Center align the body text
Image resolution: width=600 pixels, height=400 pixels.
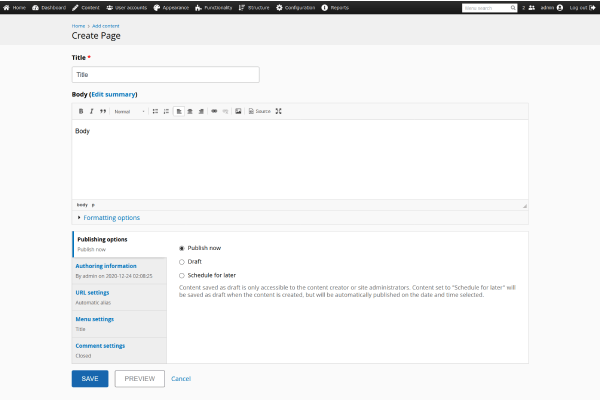point(190,111)
